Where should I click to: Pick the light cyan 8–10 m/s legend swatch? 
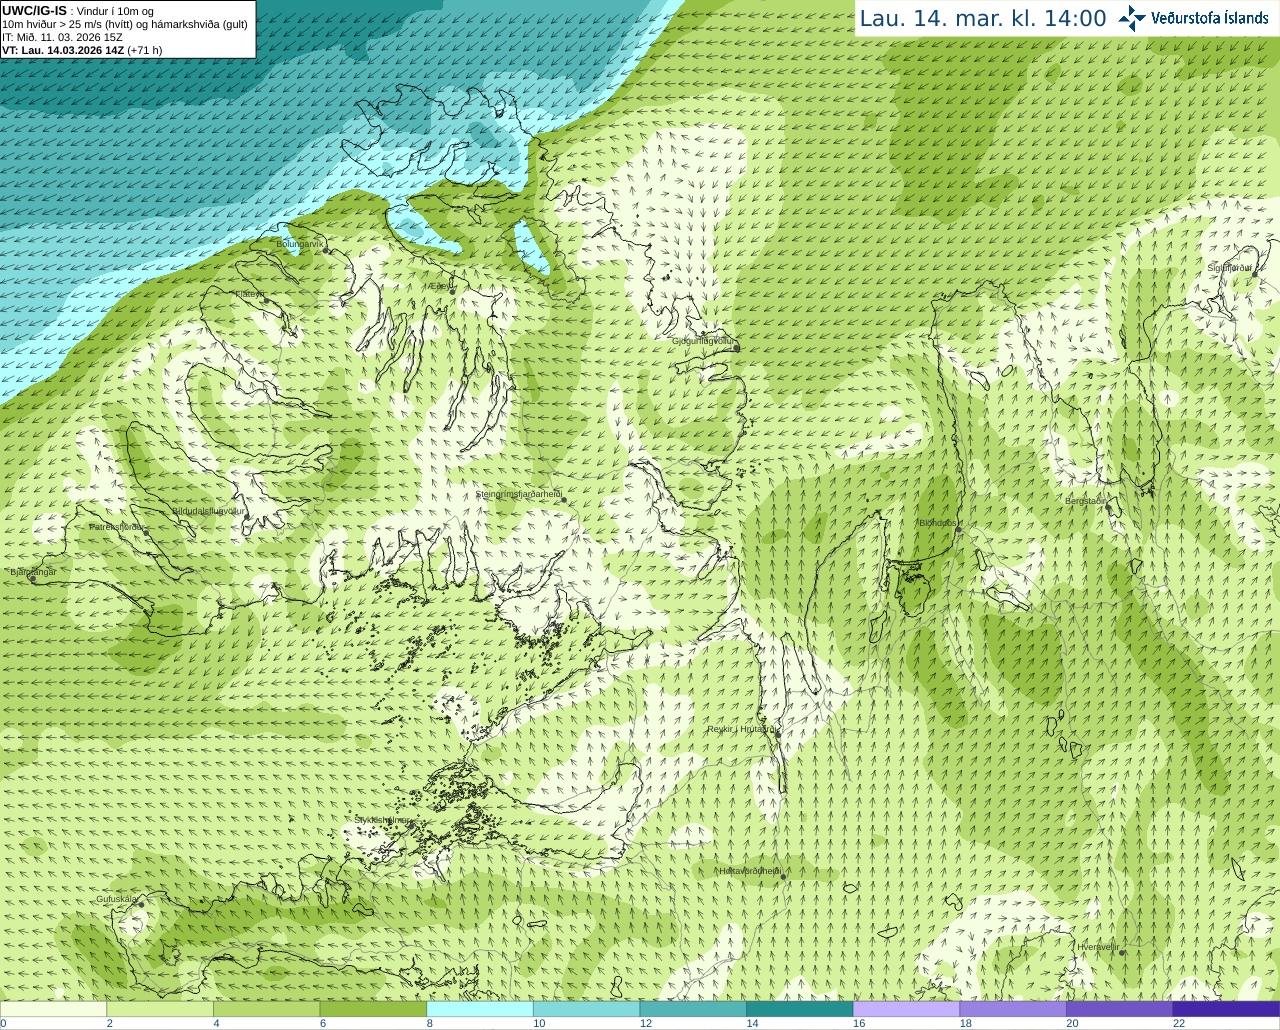point(480,1009)
